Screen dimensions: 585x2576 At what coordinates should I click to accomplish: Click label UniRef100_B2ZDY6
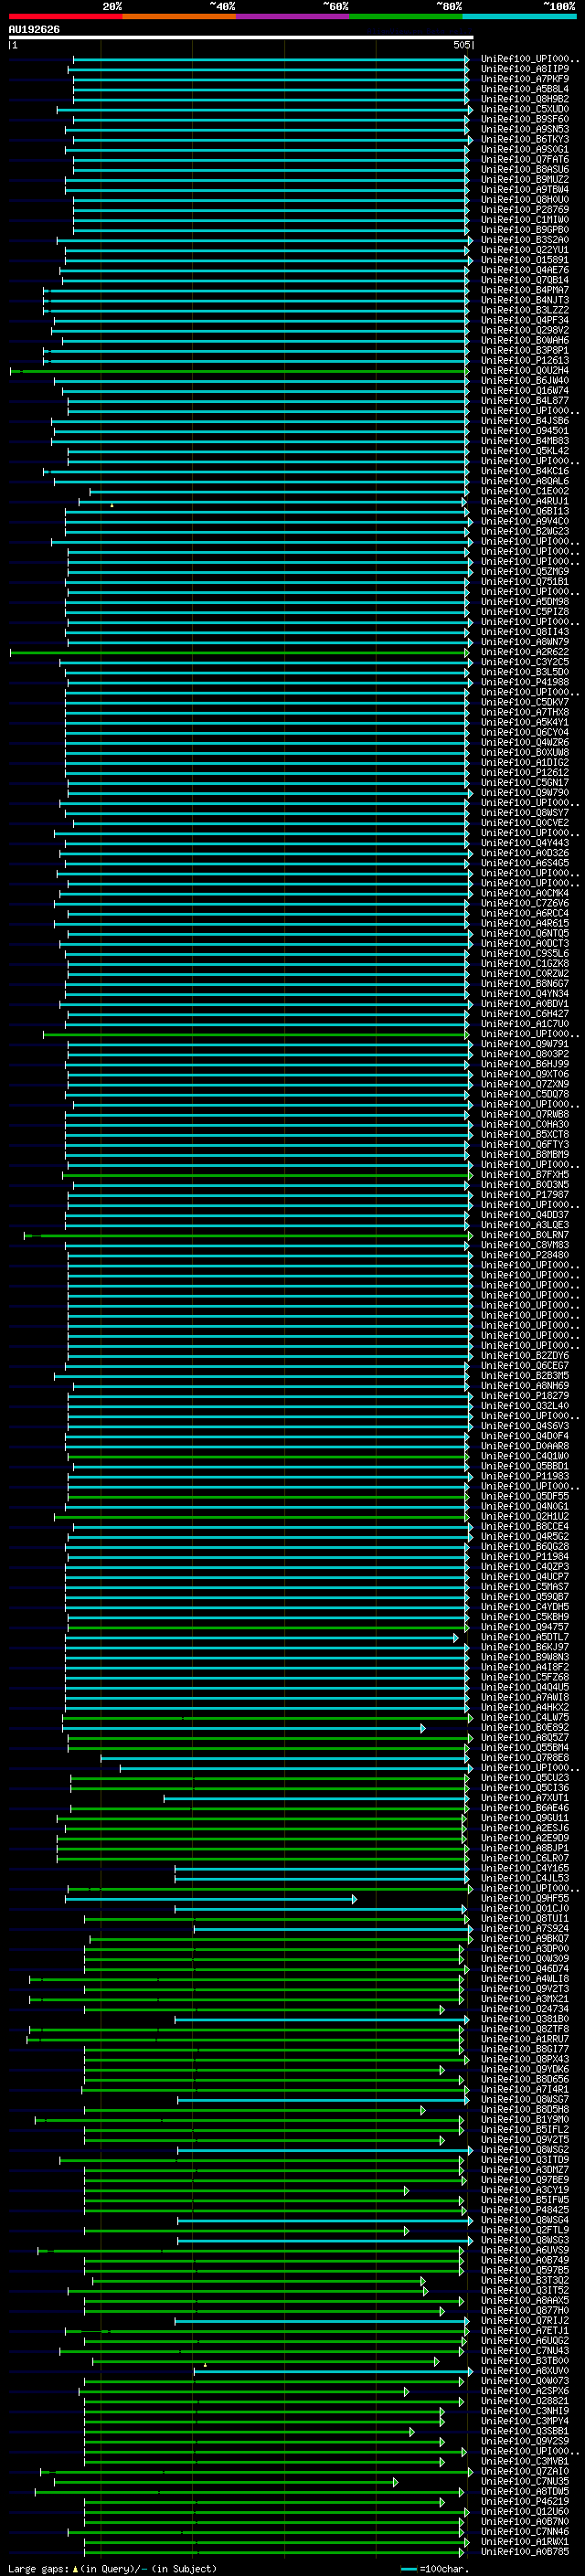click(x=524, y=1356)
